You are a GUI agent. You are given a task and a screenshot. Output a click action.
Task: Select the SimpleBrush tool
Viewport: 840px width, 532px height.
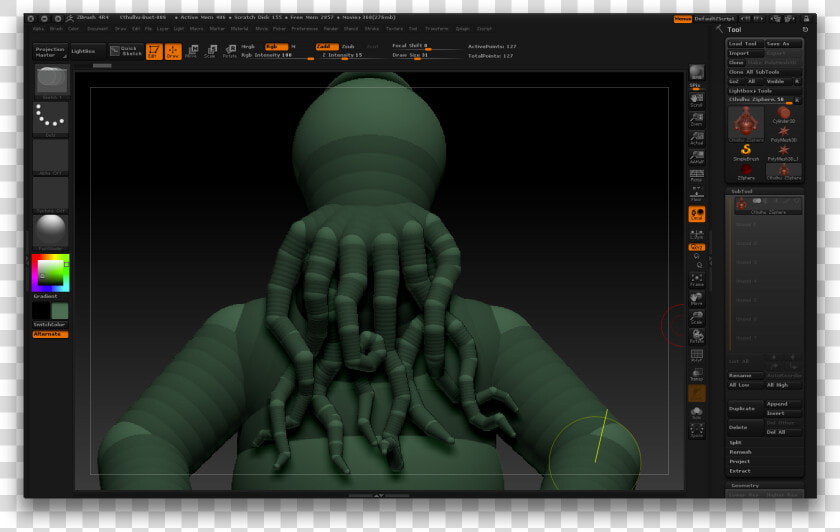pos(746,153)
